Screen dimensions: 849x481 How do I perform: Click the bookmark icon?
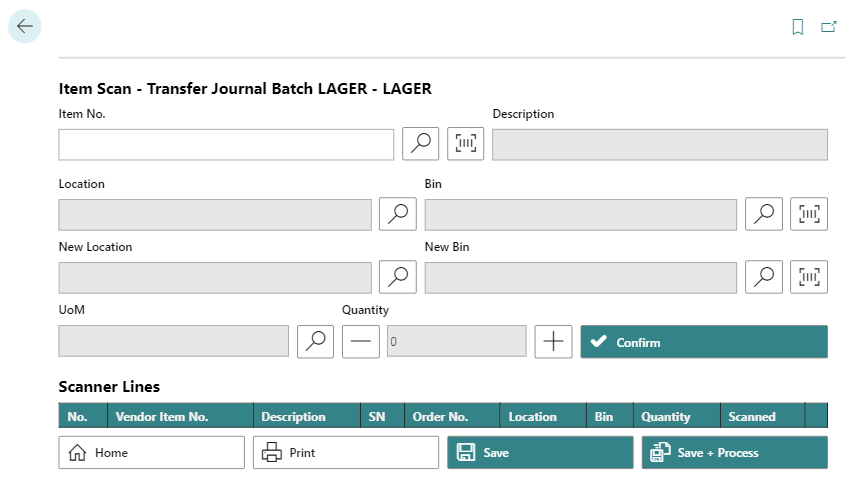pos(798,27)
